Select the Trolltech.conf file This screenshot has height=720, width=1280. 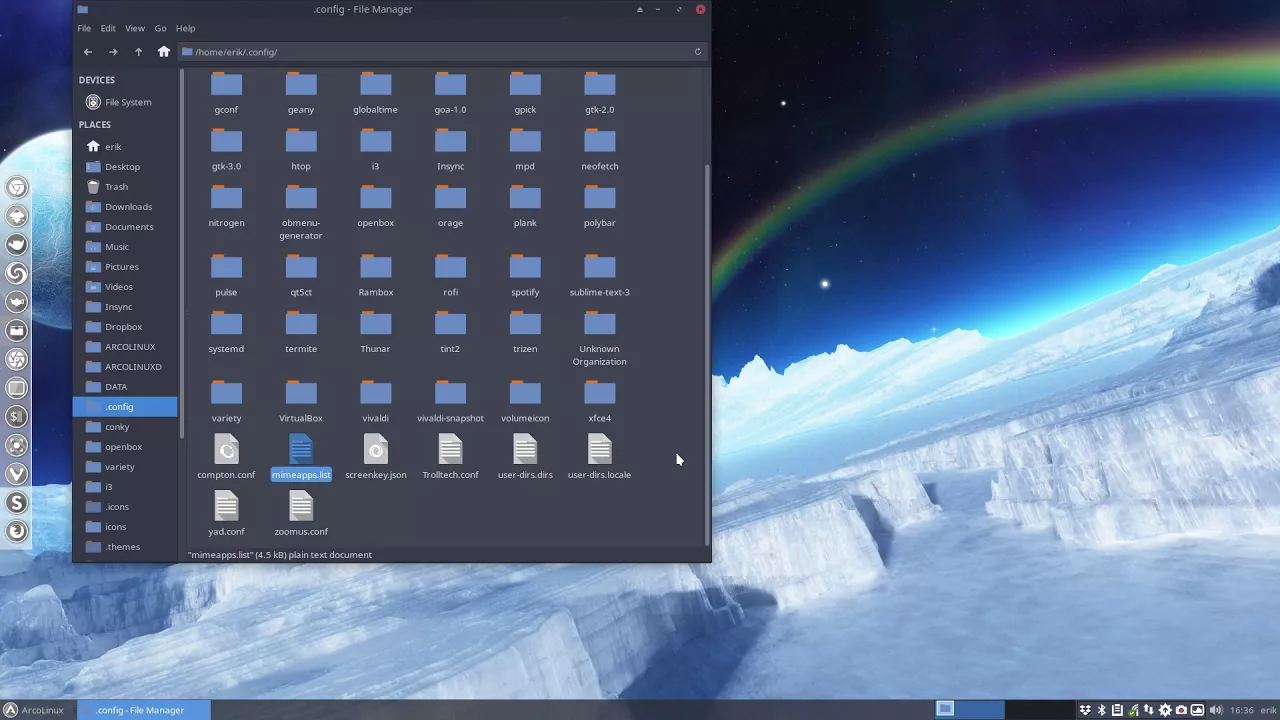tap(450, 458)
